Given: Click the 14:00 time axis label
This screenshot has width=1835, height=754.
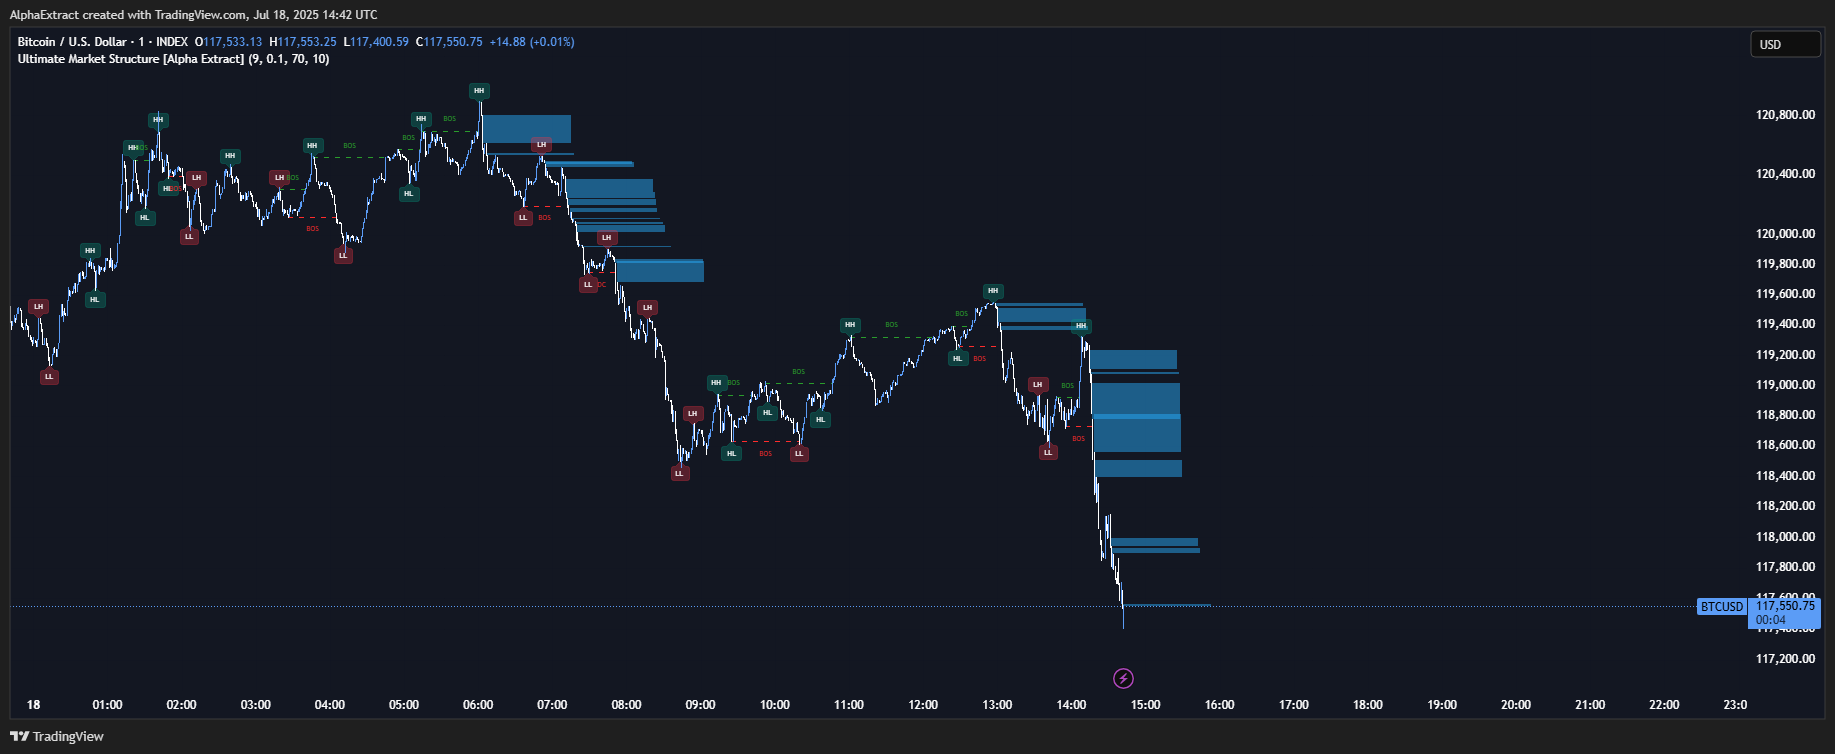Looking at the screenshot, I should 1071,705.
